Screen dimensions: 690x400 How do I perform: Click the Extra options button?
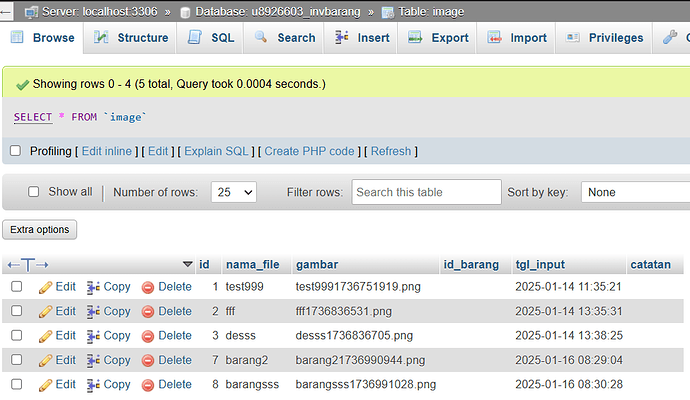point(40,229)
